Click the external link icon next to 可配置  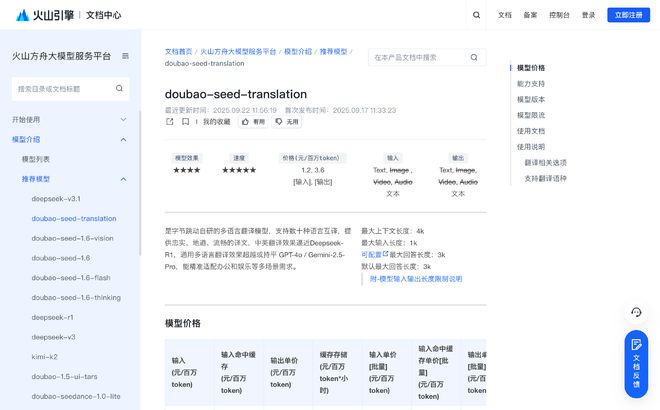click(x=385, y=254)
